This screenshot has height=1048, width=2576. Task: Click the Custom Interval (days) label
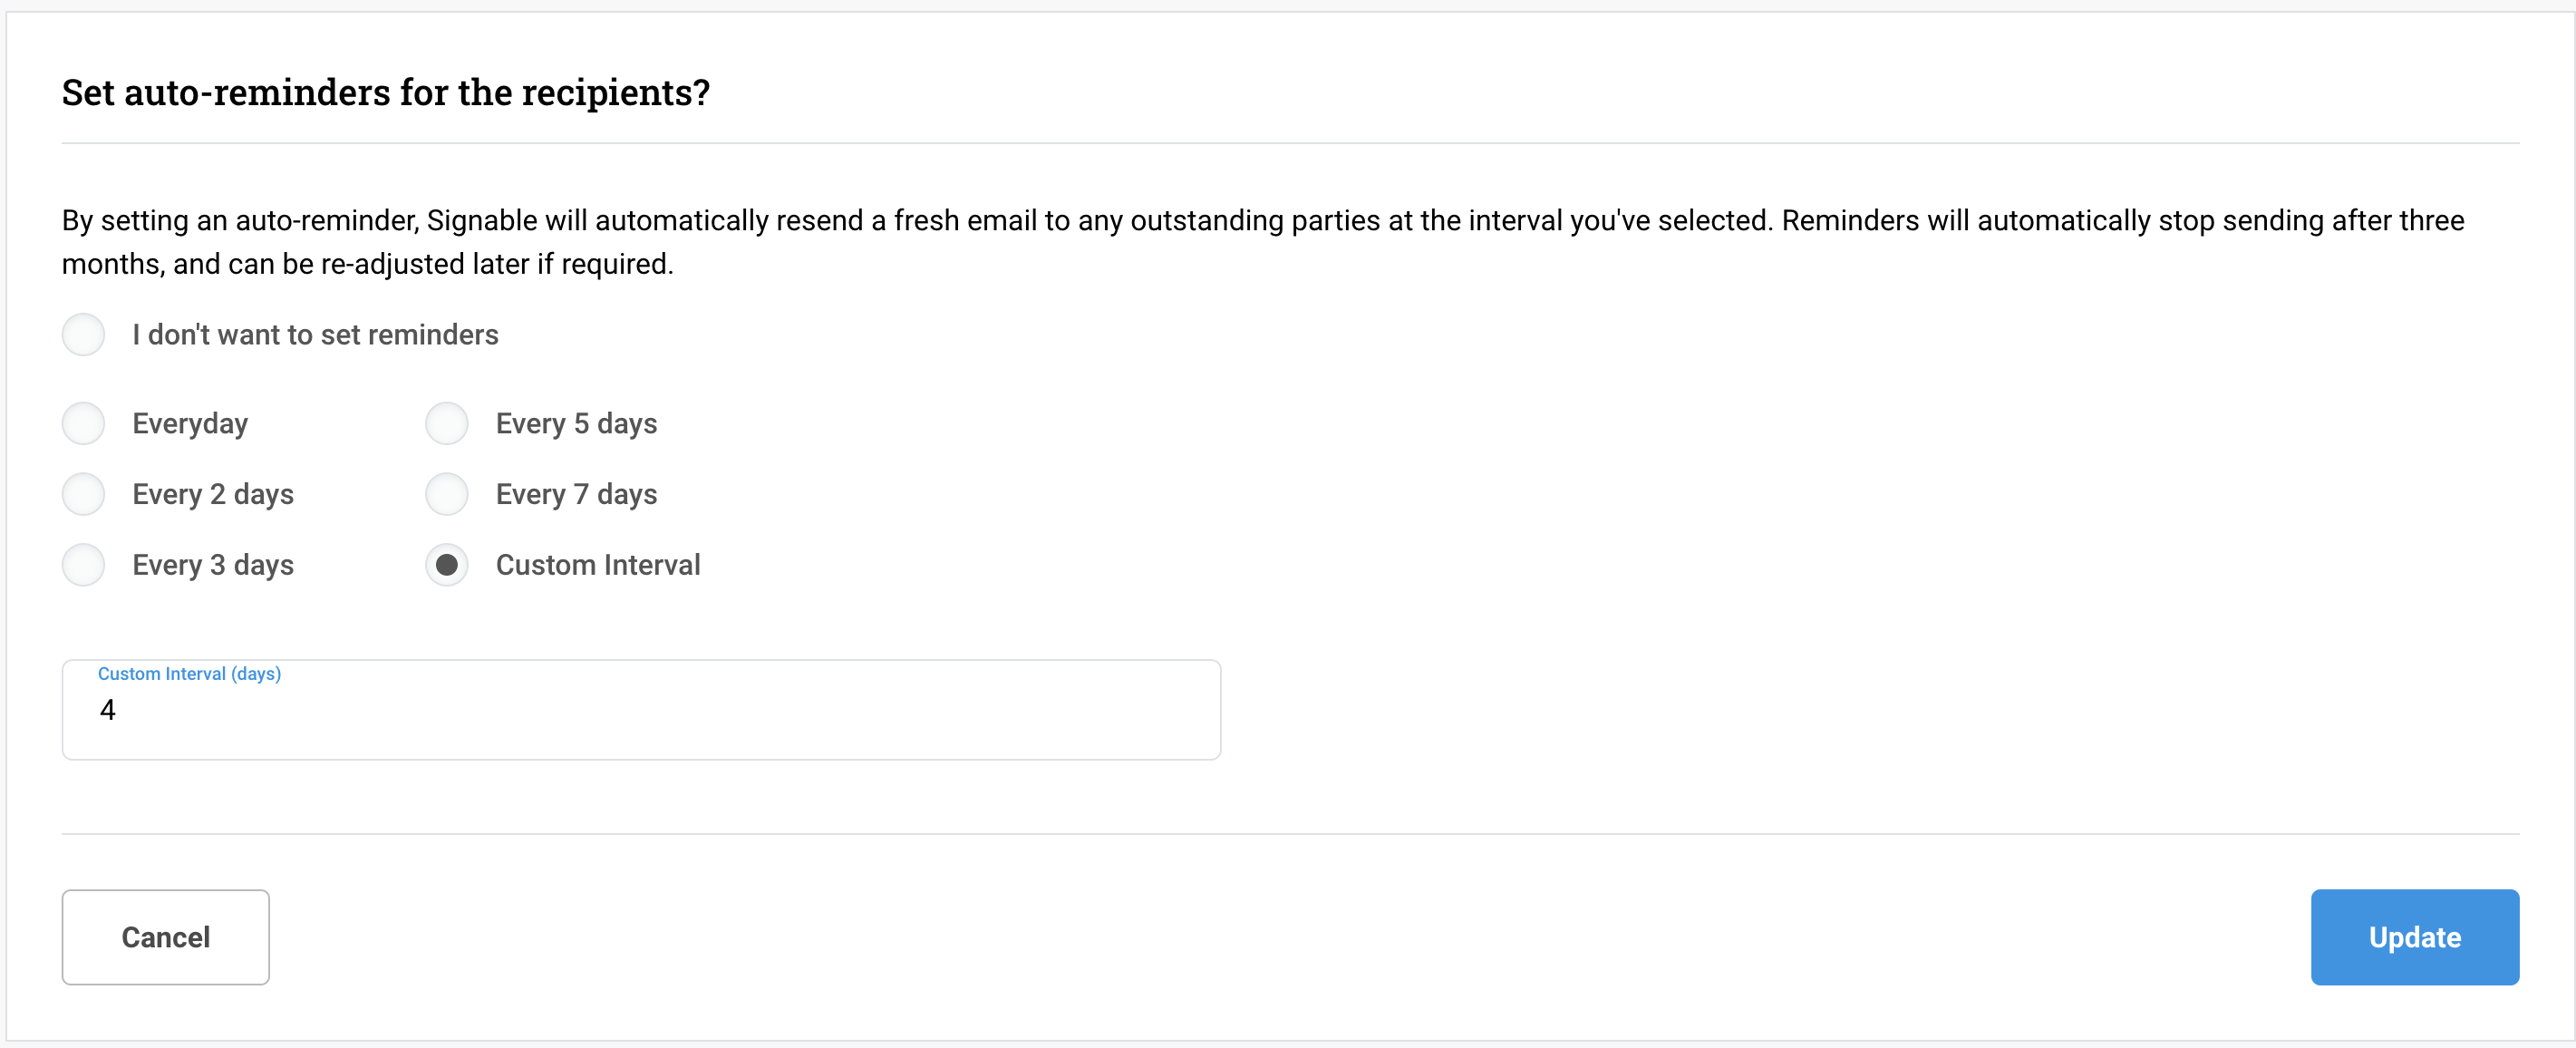188,673
